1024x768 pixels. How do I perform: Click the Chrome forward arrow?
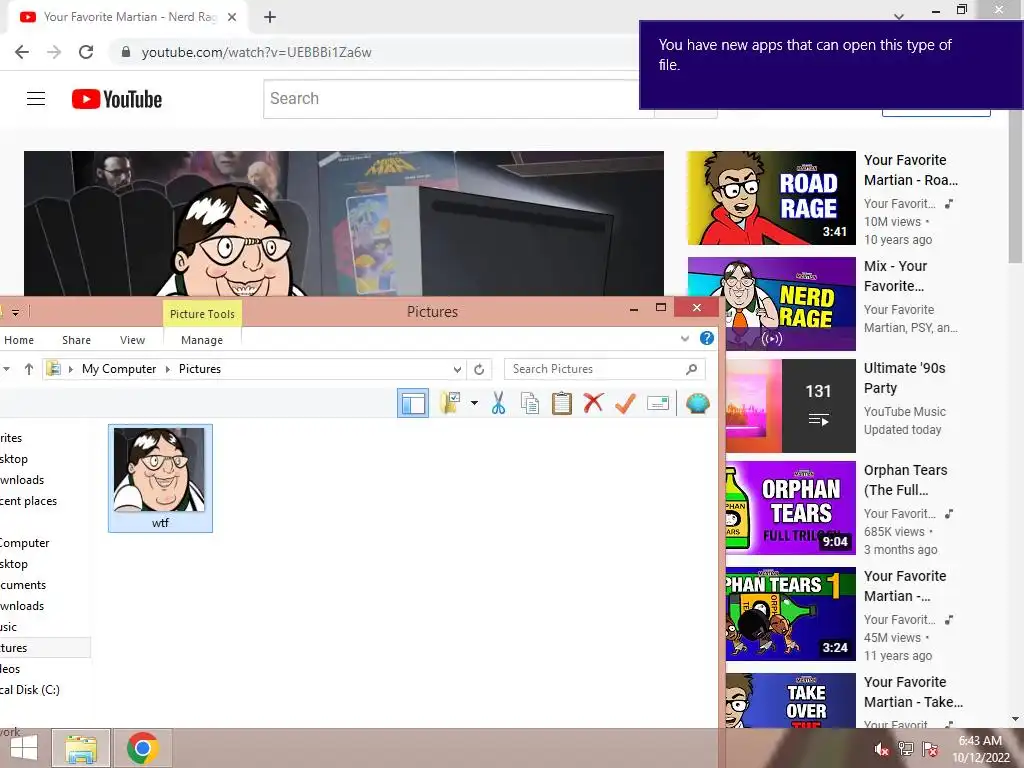54,52
